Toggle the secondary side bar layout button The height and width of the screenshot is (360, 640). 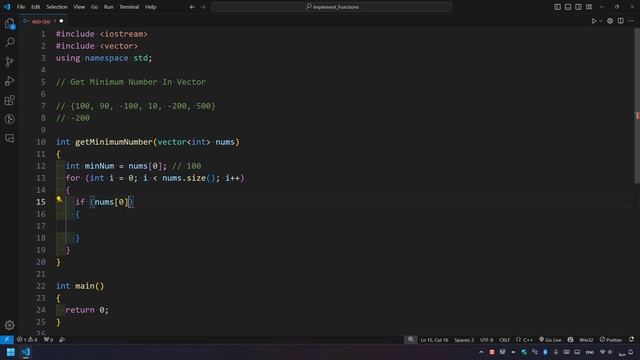click(578, 7)
